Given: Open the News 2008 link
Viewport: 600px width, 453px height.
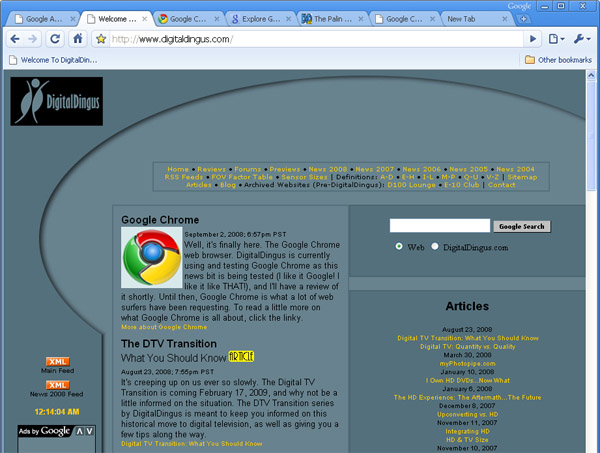Looking at the screenshot, I should click(x=328, y=169).
